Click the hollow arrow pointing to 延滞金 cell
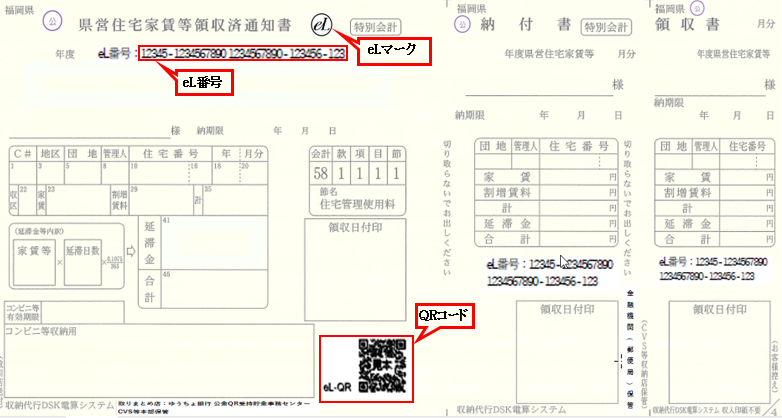782x418 pixels. 131,252
